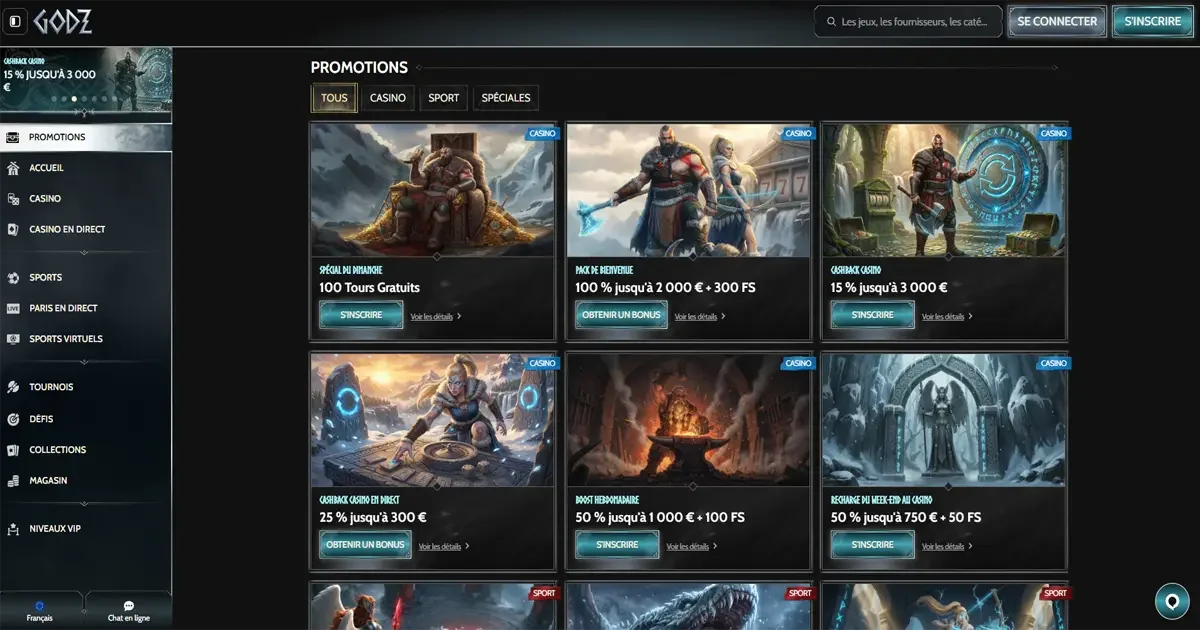Click the "50 % jusqu'à 750 € + 50 FS" title
The image size is (1200, 630).
click(x=906, y=517)
